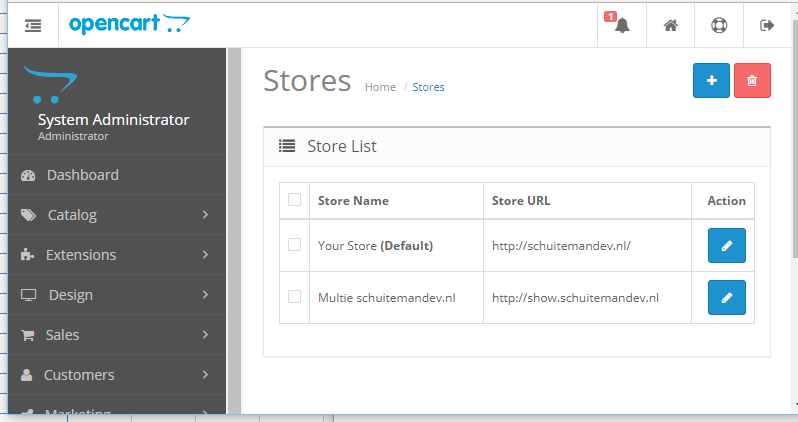The width and height of the screenshot is (798, 422).
Task: Collapse the sidebar with the menu toggle icon
Action: coord(33,25)
